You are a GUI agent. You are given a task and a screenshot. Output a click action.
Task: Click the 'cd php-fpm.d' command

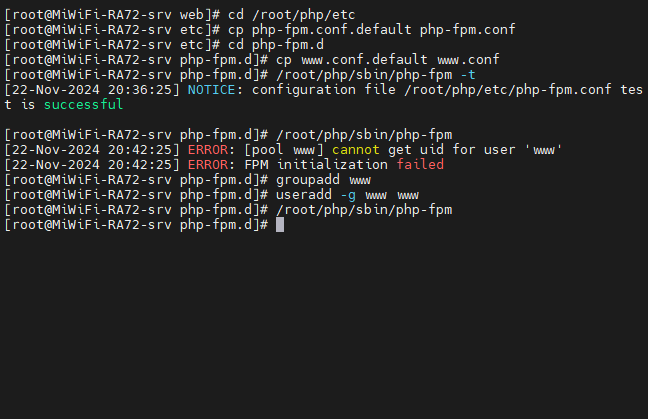pyautogui.click(x=276, y=45)
